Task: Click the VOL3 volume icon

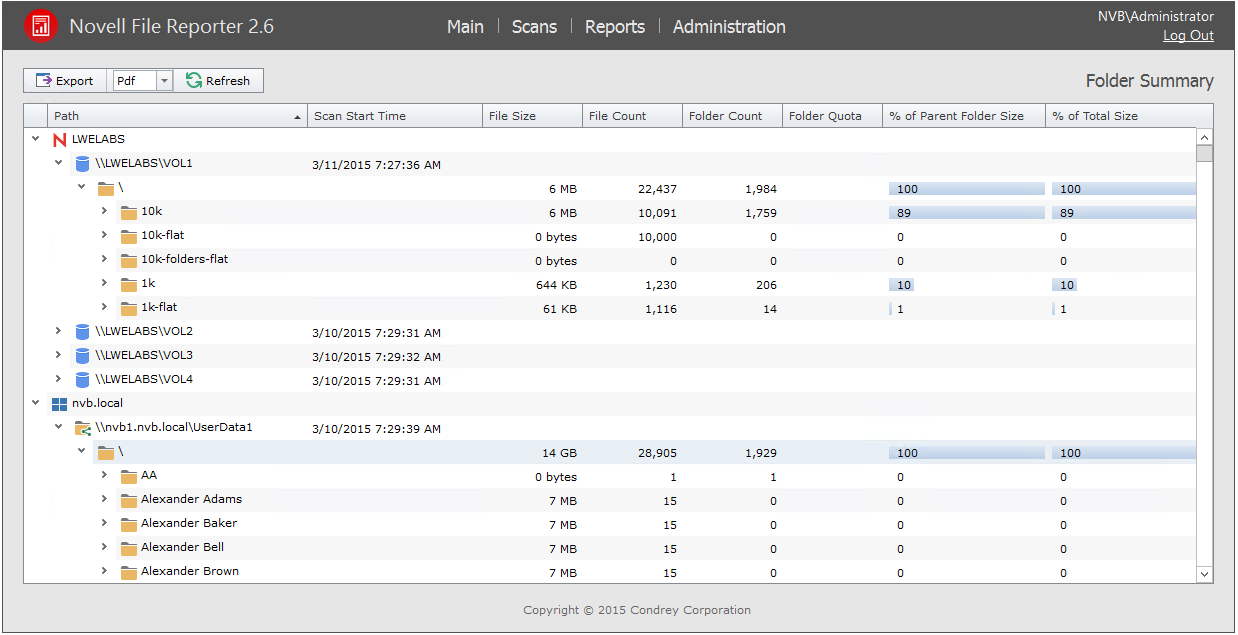Action: tap(83, 356)
